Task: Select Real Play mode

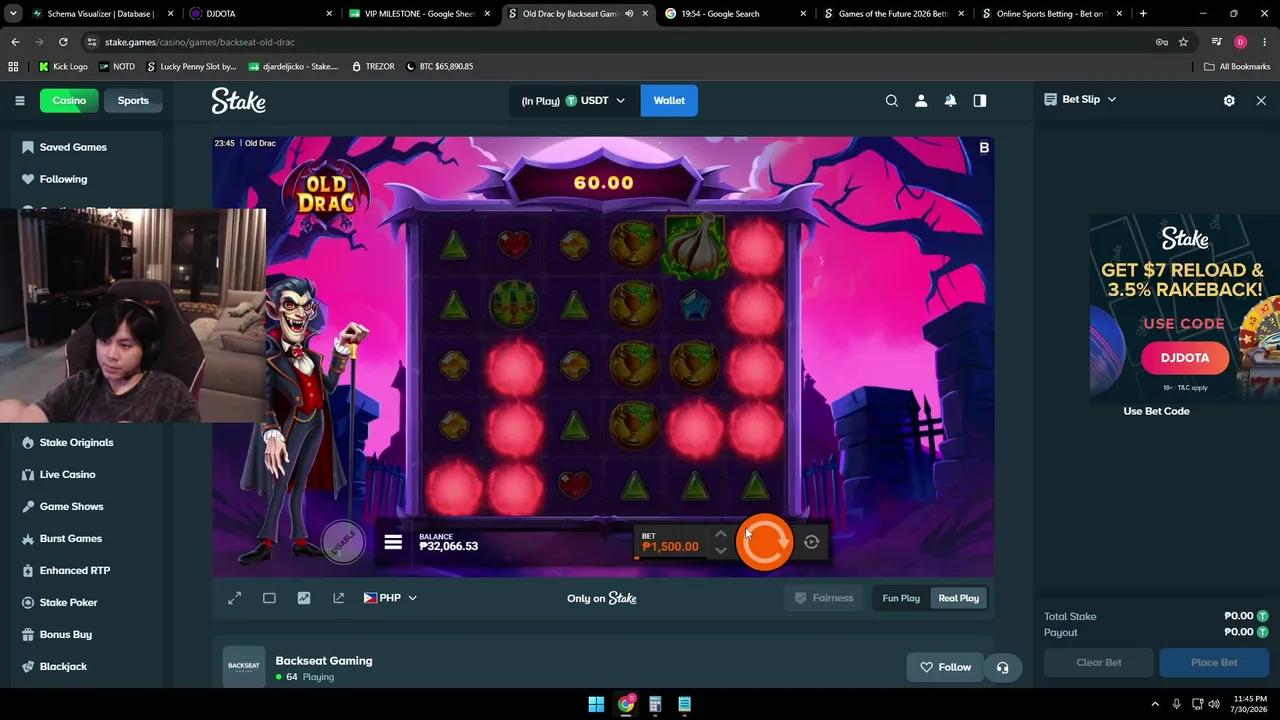Action: tap(958, 598)
